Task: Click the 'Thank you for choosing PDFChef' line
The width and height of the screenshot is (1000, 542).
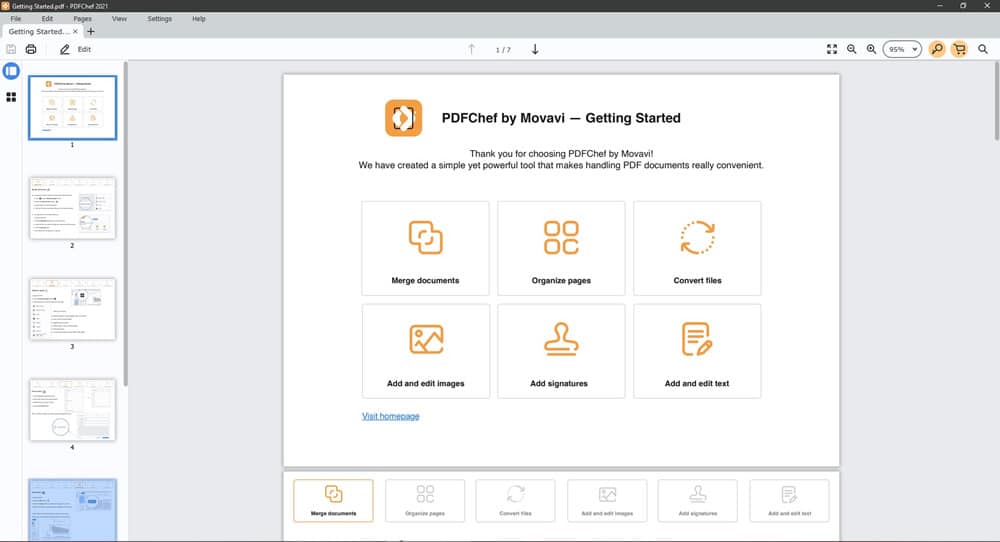Action: (561, 154)
